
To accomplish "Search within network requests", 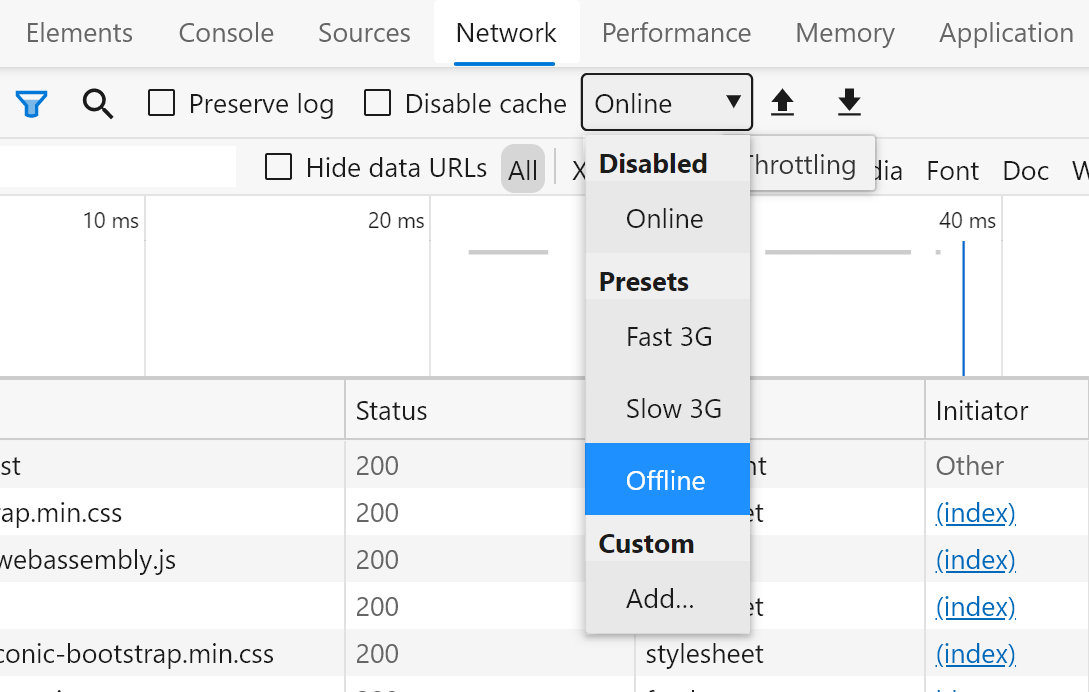I will click(x=98, y=103).
